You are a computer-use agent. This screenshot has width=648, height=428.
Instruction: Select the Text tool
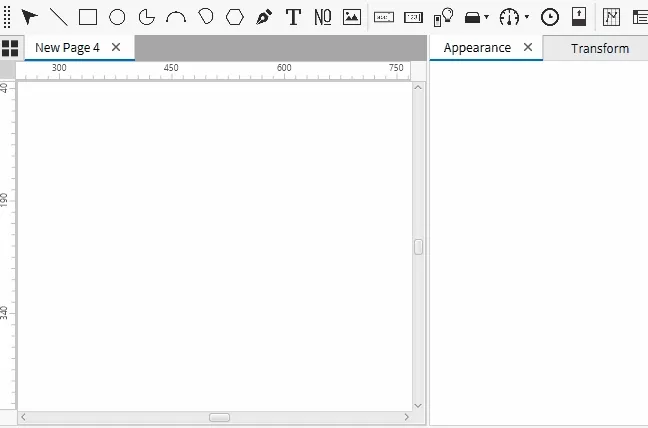[293, 17]
